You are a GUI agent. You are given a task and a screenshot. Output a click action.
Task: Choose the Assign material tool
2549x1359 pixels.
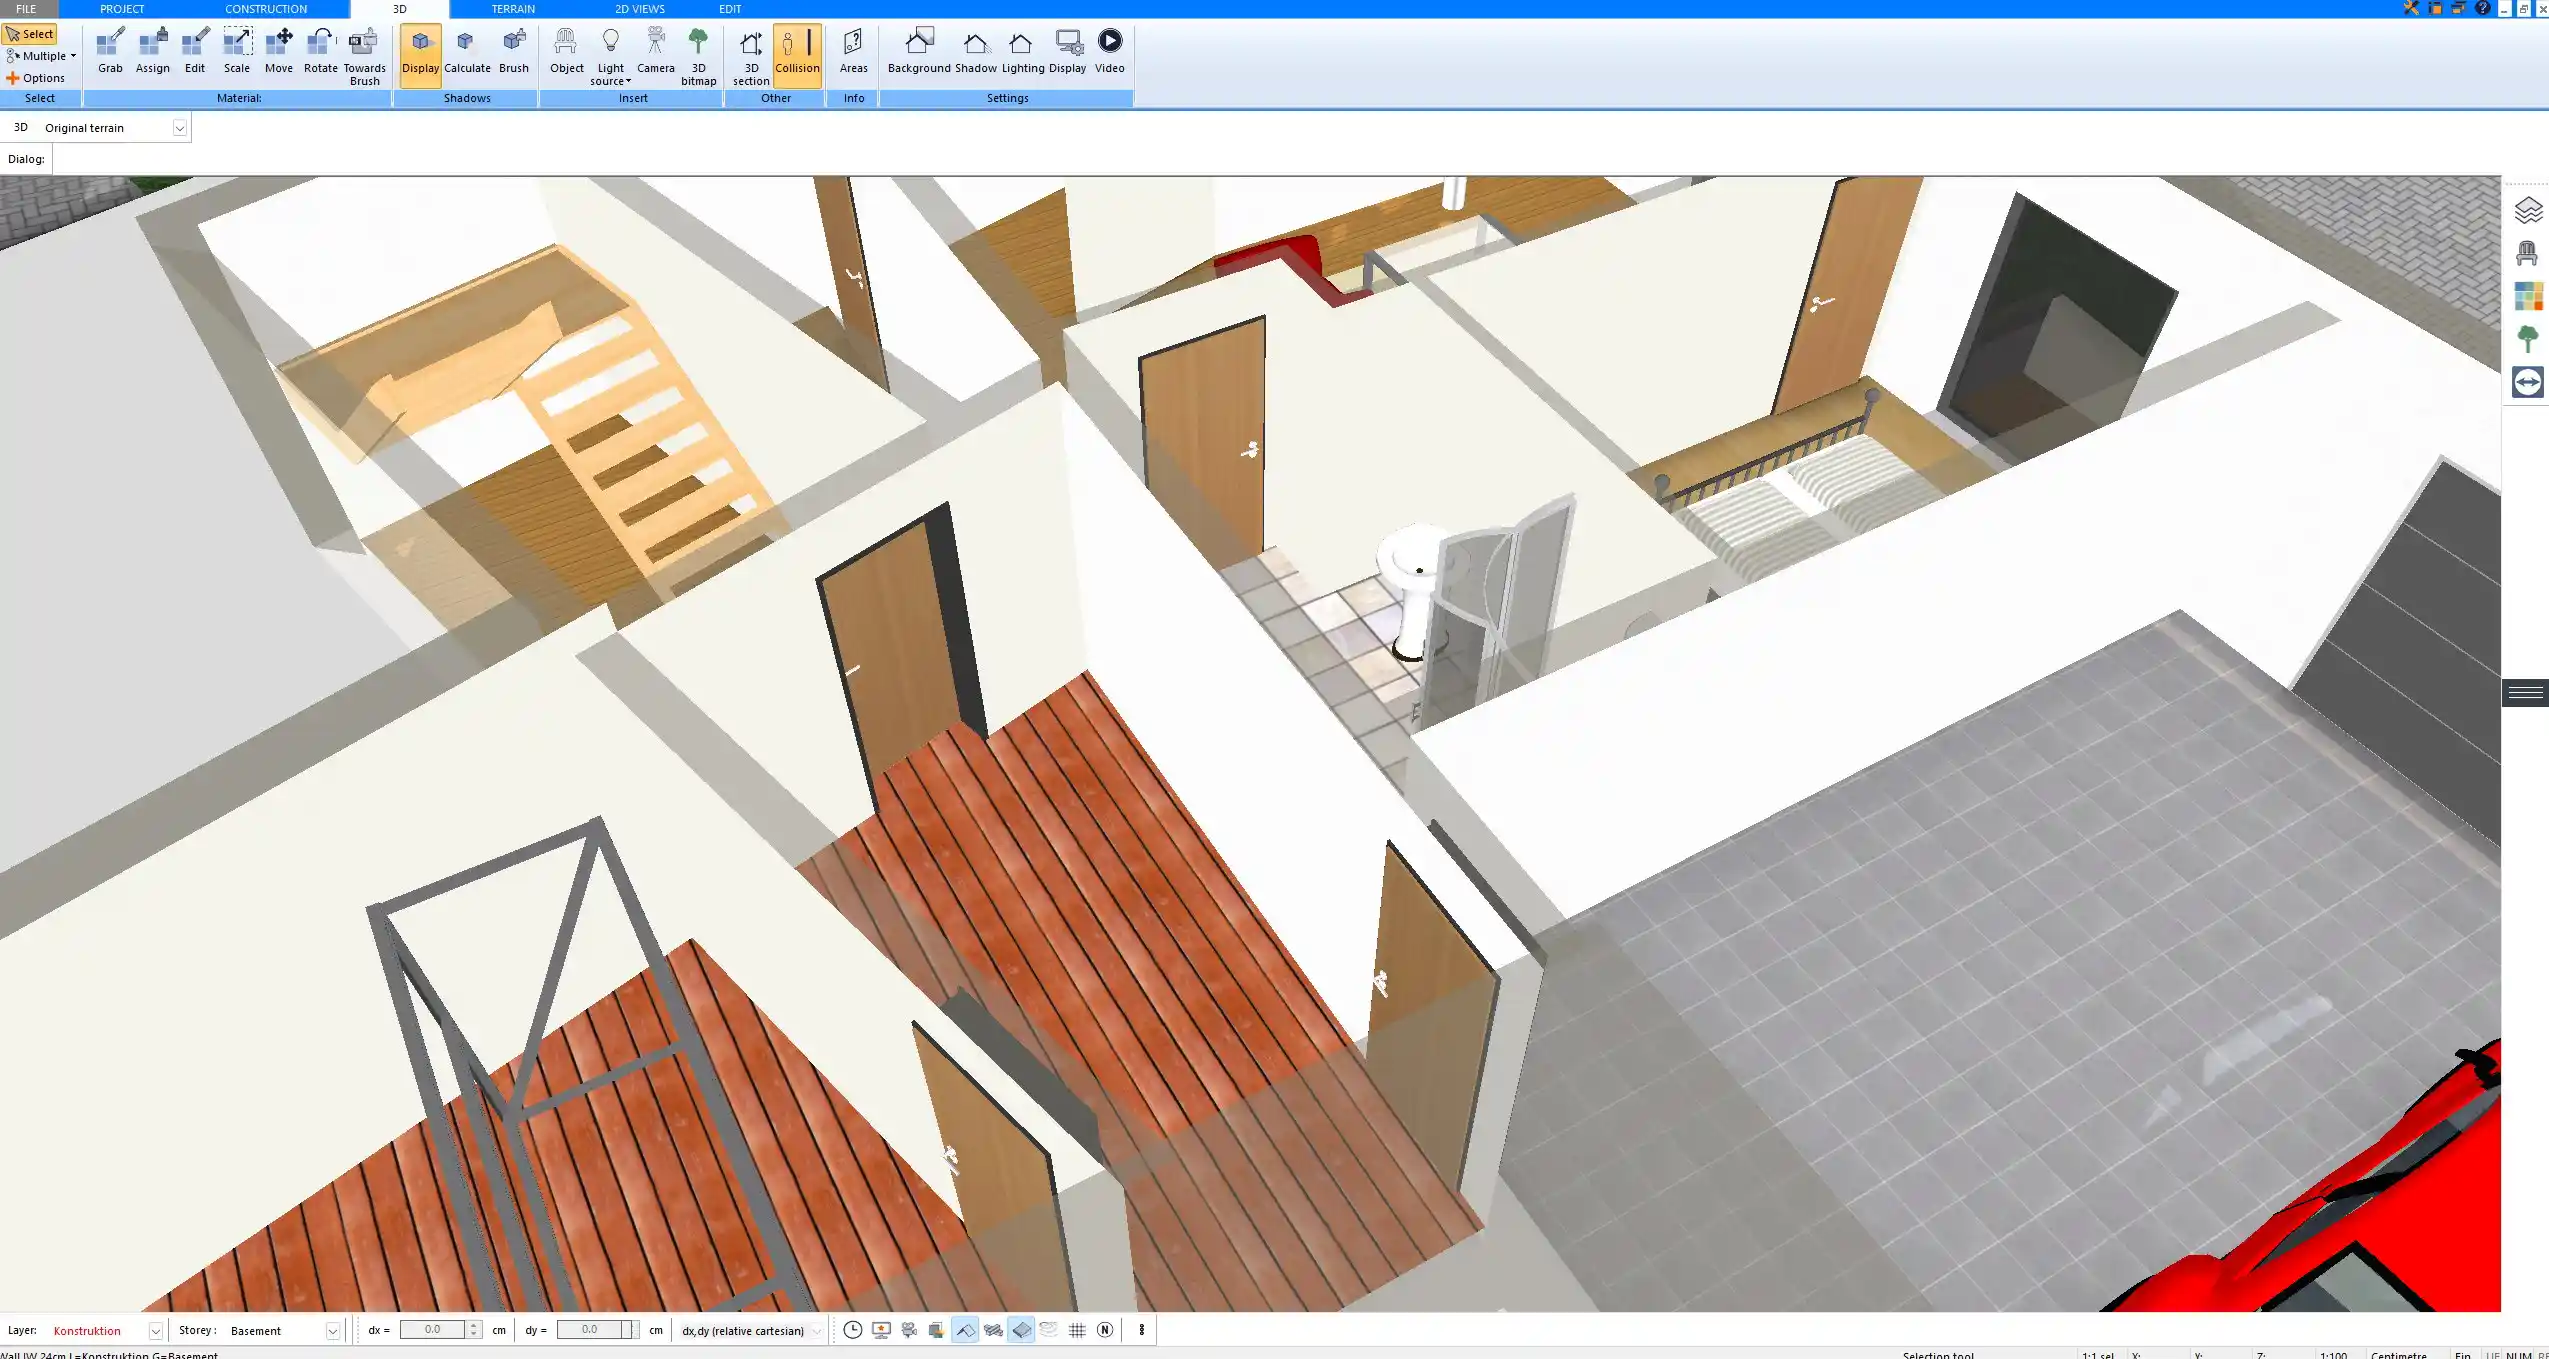point(152,52)
